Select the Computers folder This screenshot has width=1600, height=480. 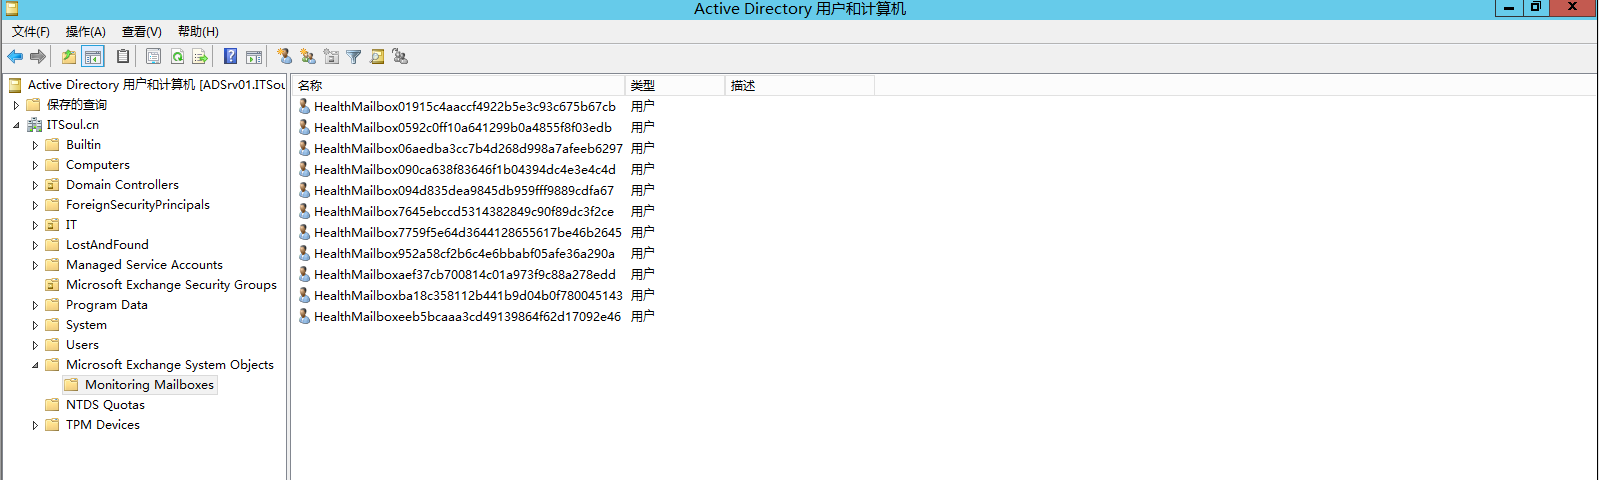pos(98,165)
